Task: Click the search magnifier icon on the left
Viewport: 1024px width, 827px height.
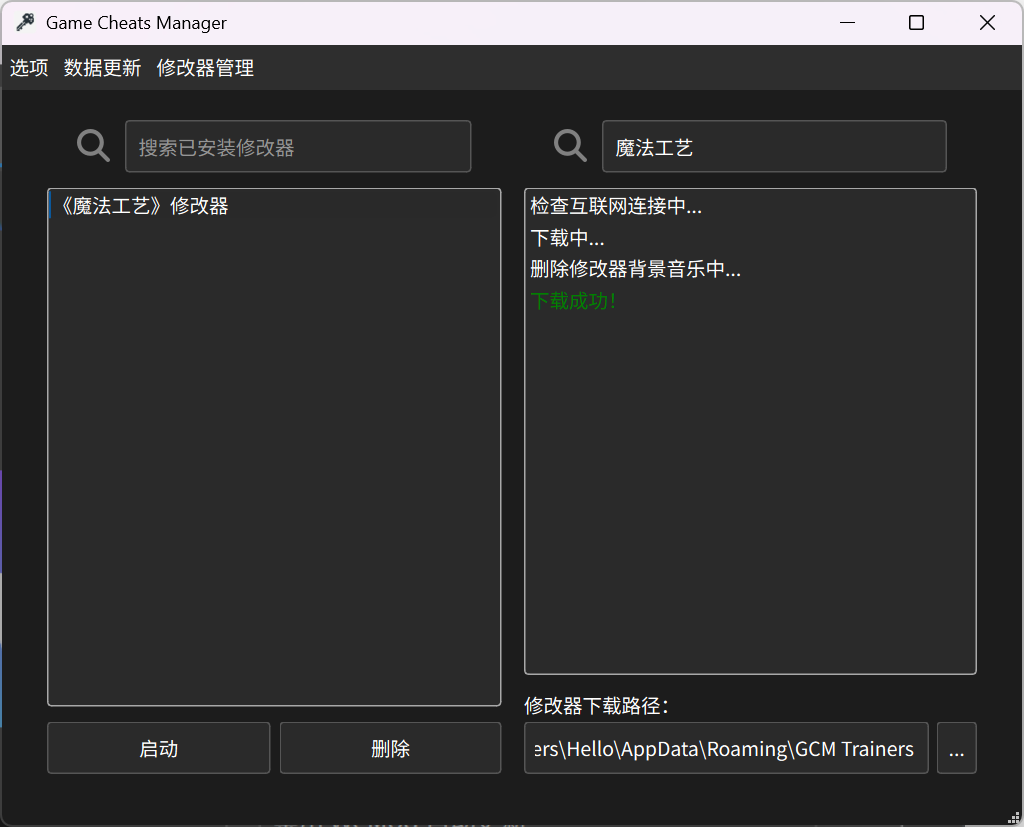Action: (x=92, y=145)
